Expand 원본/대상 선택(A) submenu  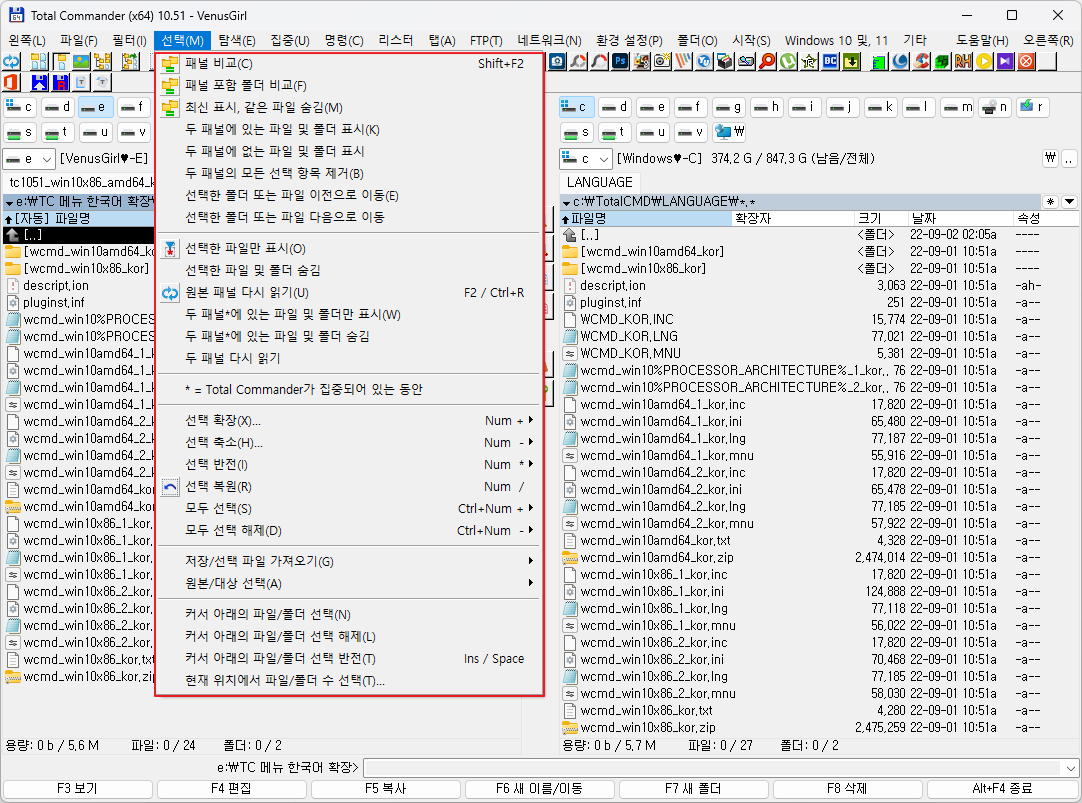[x=531, y=583]
